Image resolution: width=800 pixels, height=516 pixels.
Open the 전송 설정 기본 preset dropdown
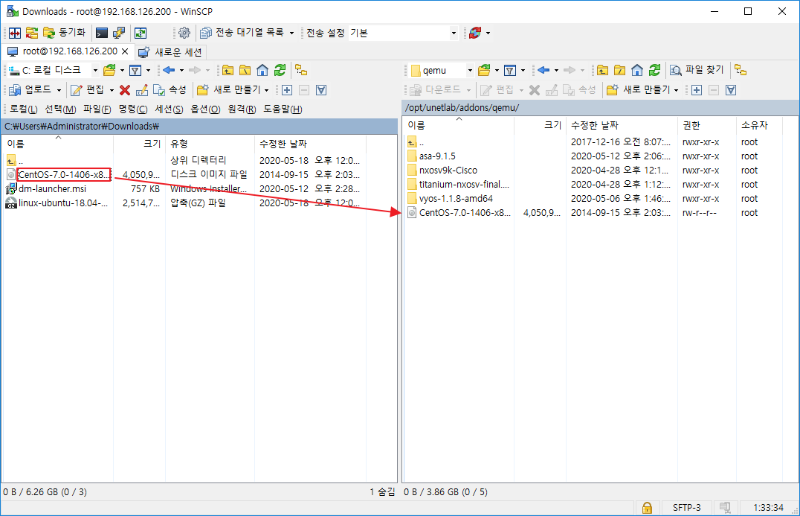pos(453,32)
